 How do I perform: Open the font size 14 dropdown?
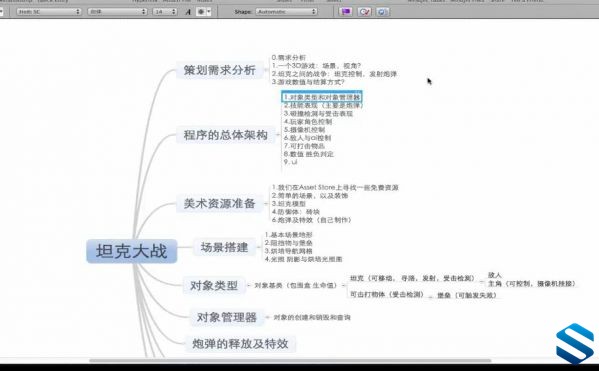click(x=165, y=12)
